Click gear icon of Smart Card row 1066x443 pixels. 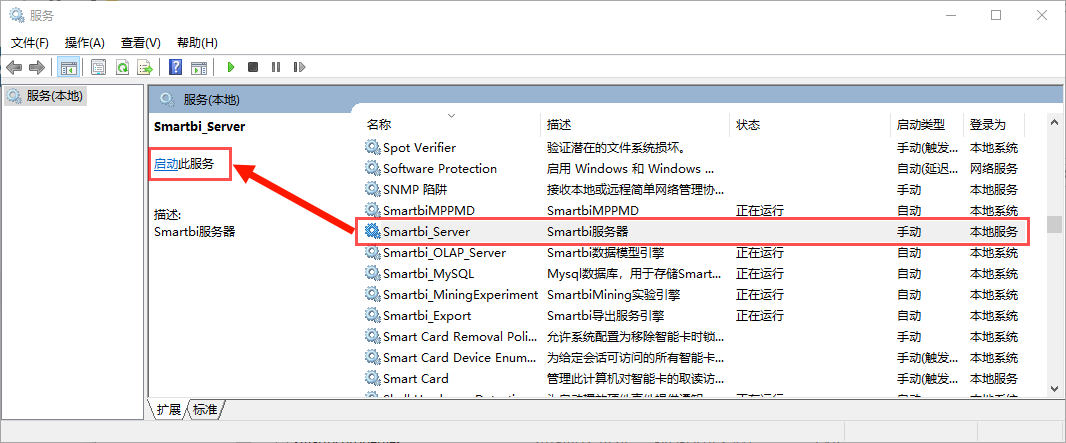click(x=373, y=378)
